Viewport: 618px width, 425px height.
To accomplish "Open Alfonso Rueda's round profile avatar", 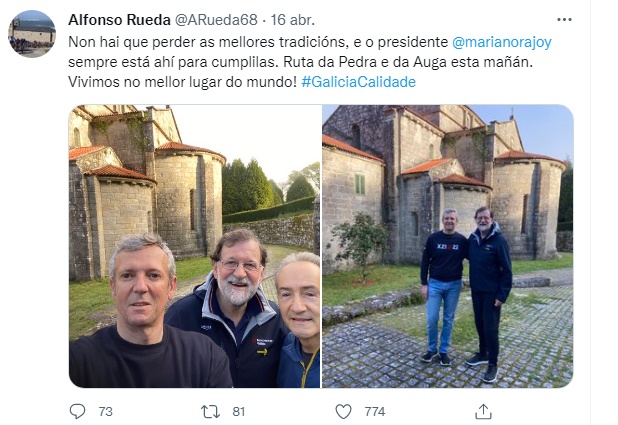I will pyautogui.click(x=32, y=34).
